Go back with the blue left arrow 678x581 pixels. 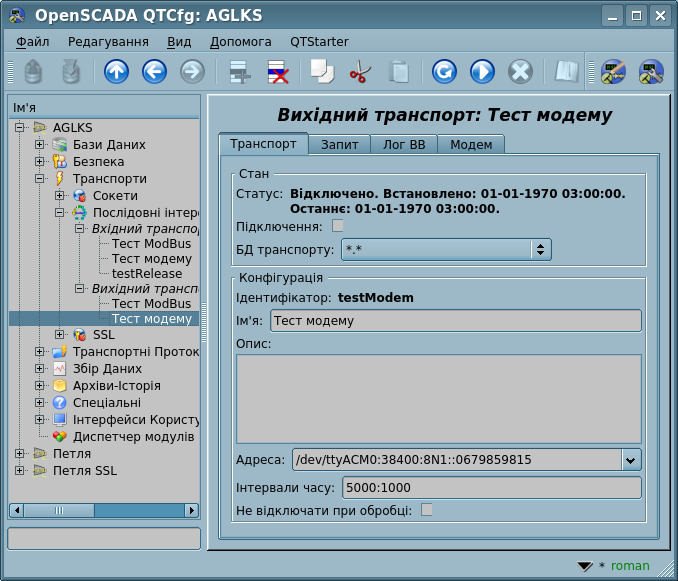[x=154, y=72]
